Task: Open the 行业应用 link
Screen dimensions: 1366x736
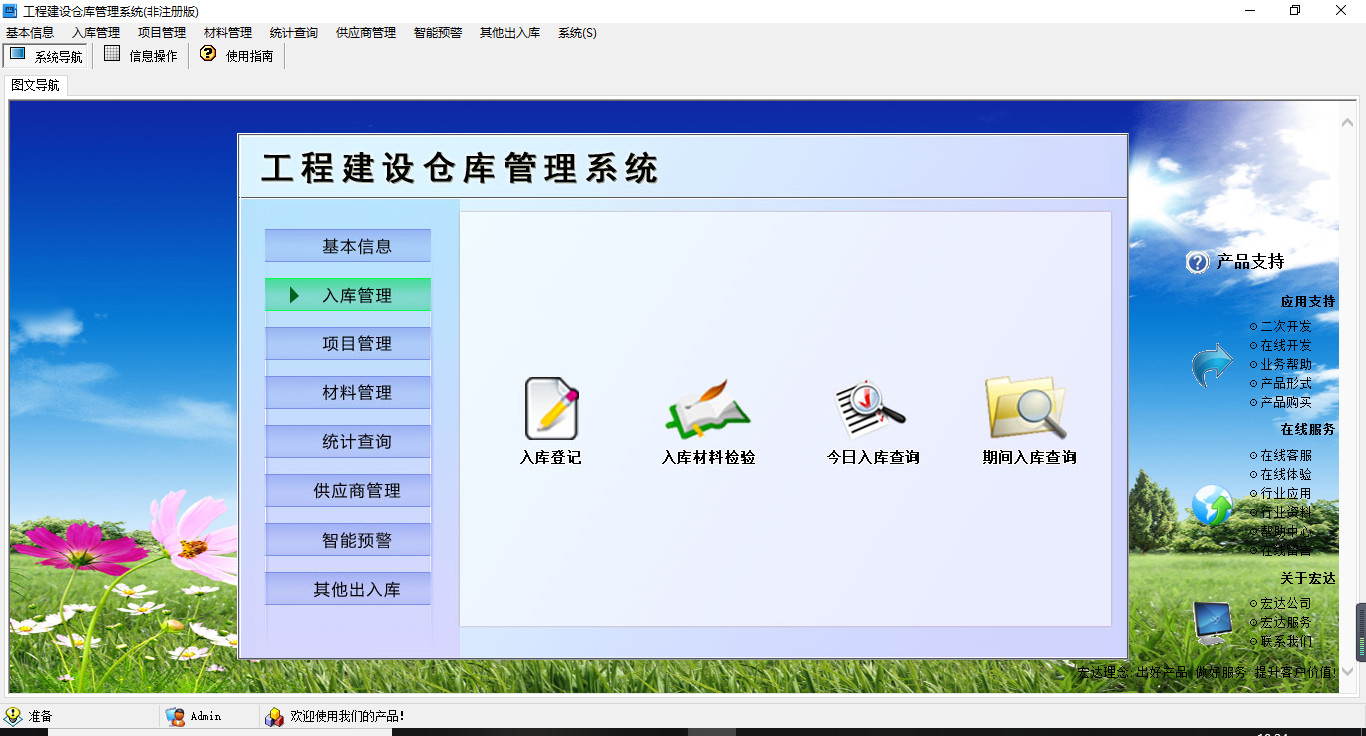Action: [x=1285, y=493]
